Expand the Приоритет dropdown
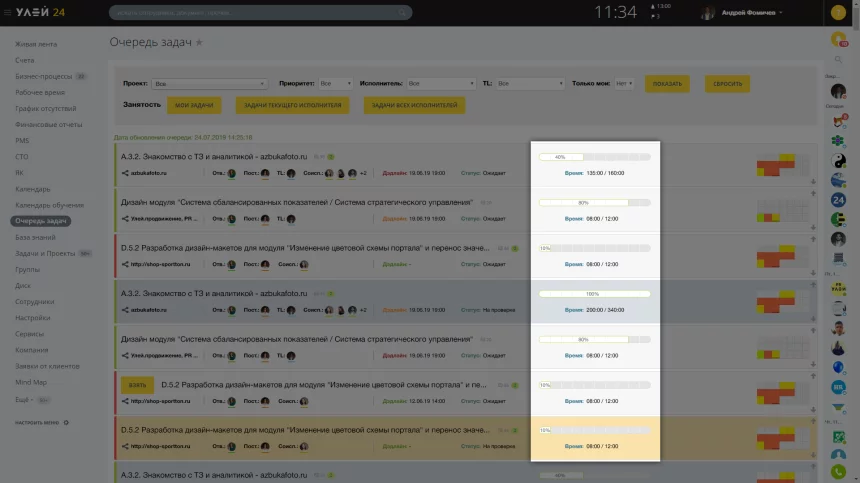This screenshot has width=860, height=483. click(335, 84)
